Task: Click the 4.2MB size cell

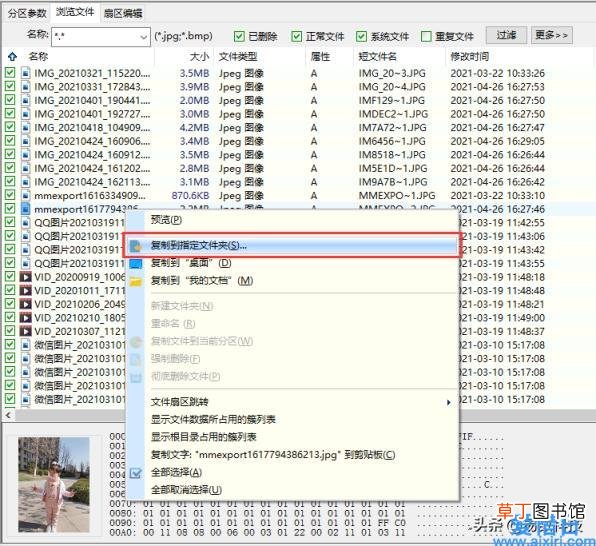Action: [195, 128]
